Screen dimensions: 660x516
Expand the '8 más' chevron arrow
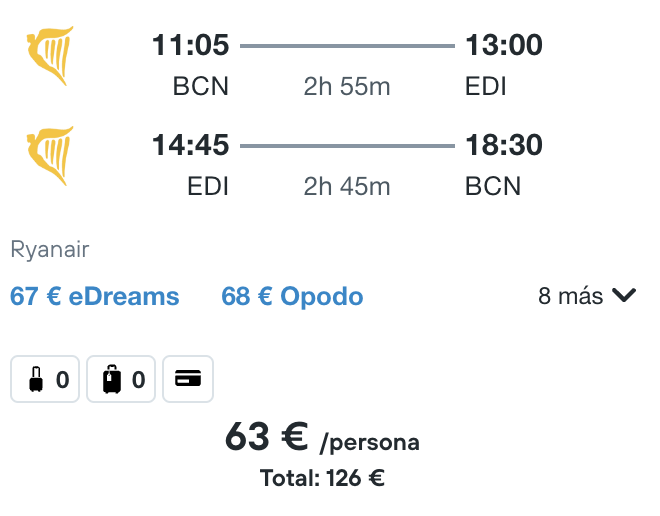(x=624, y=295)
